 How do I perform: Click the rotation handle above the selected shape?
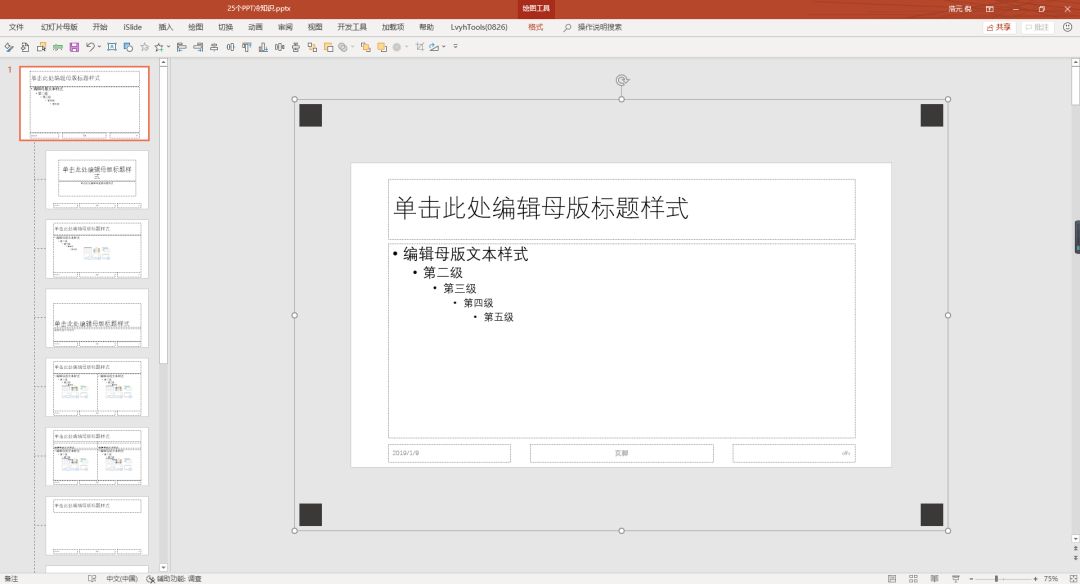pos(622,81)
